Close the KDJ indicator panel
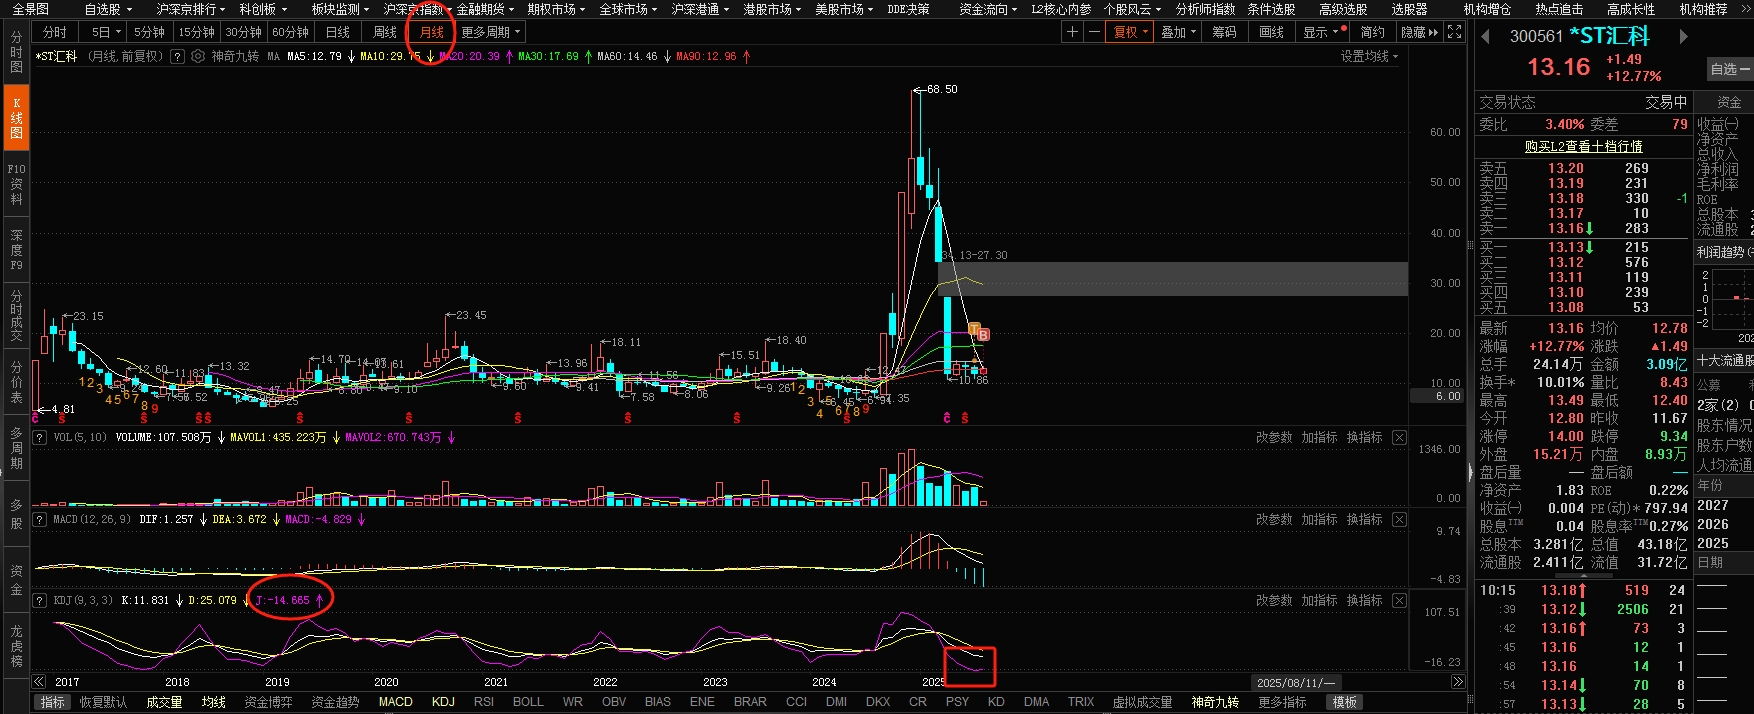 (1399, 601)
